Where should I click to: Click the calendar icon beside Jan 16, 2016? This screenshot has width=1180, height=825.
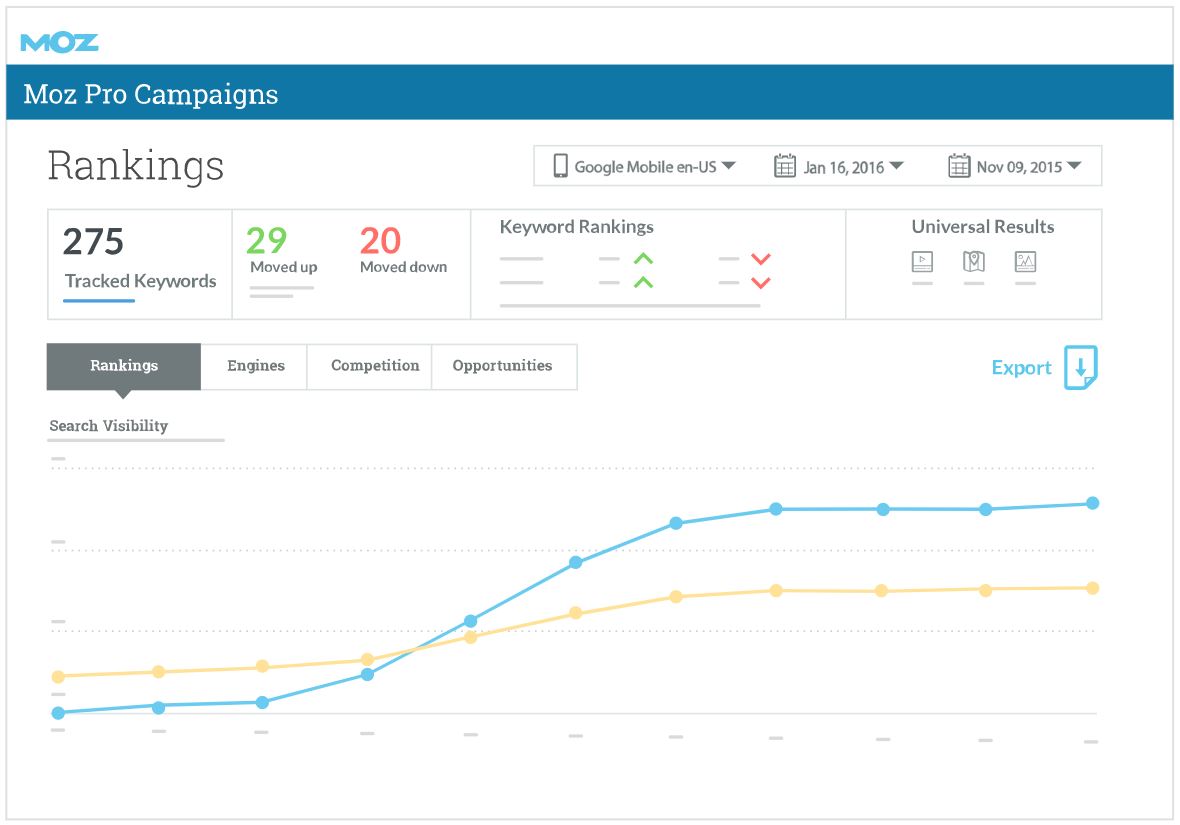coord(785,166)
